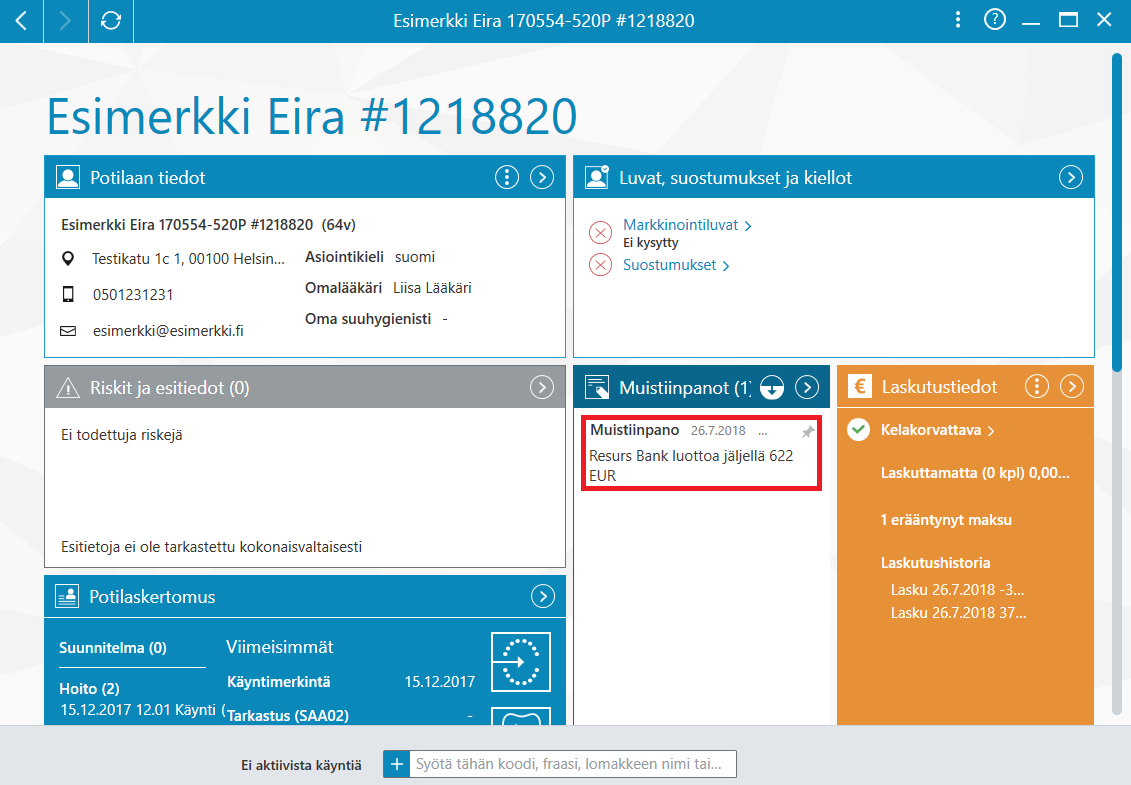Open the Suostumukset link
Viewport: 1131px width, 785px height.
tap(676, 265)
